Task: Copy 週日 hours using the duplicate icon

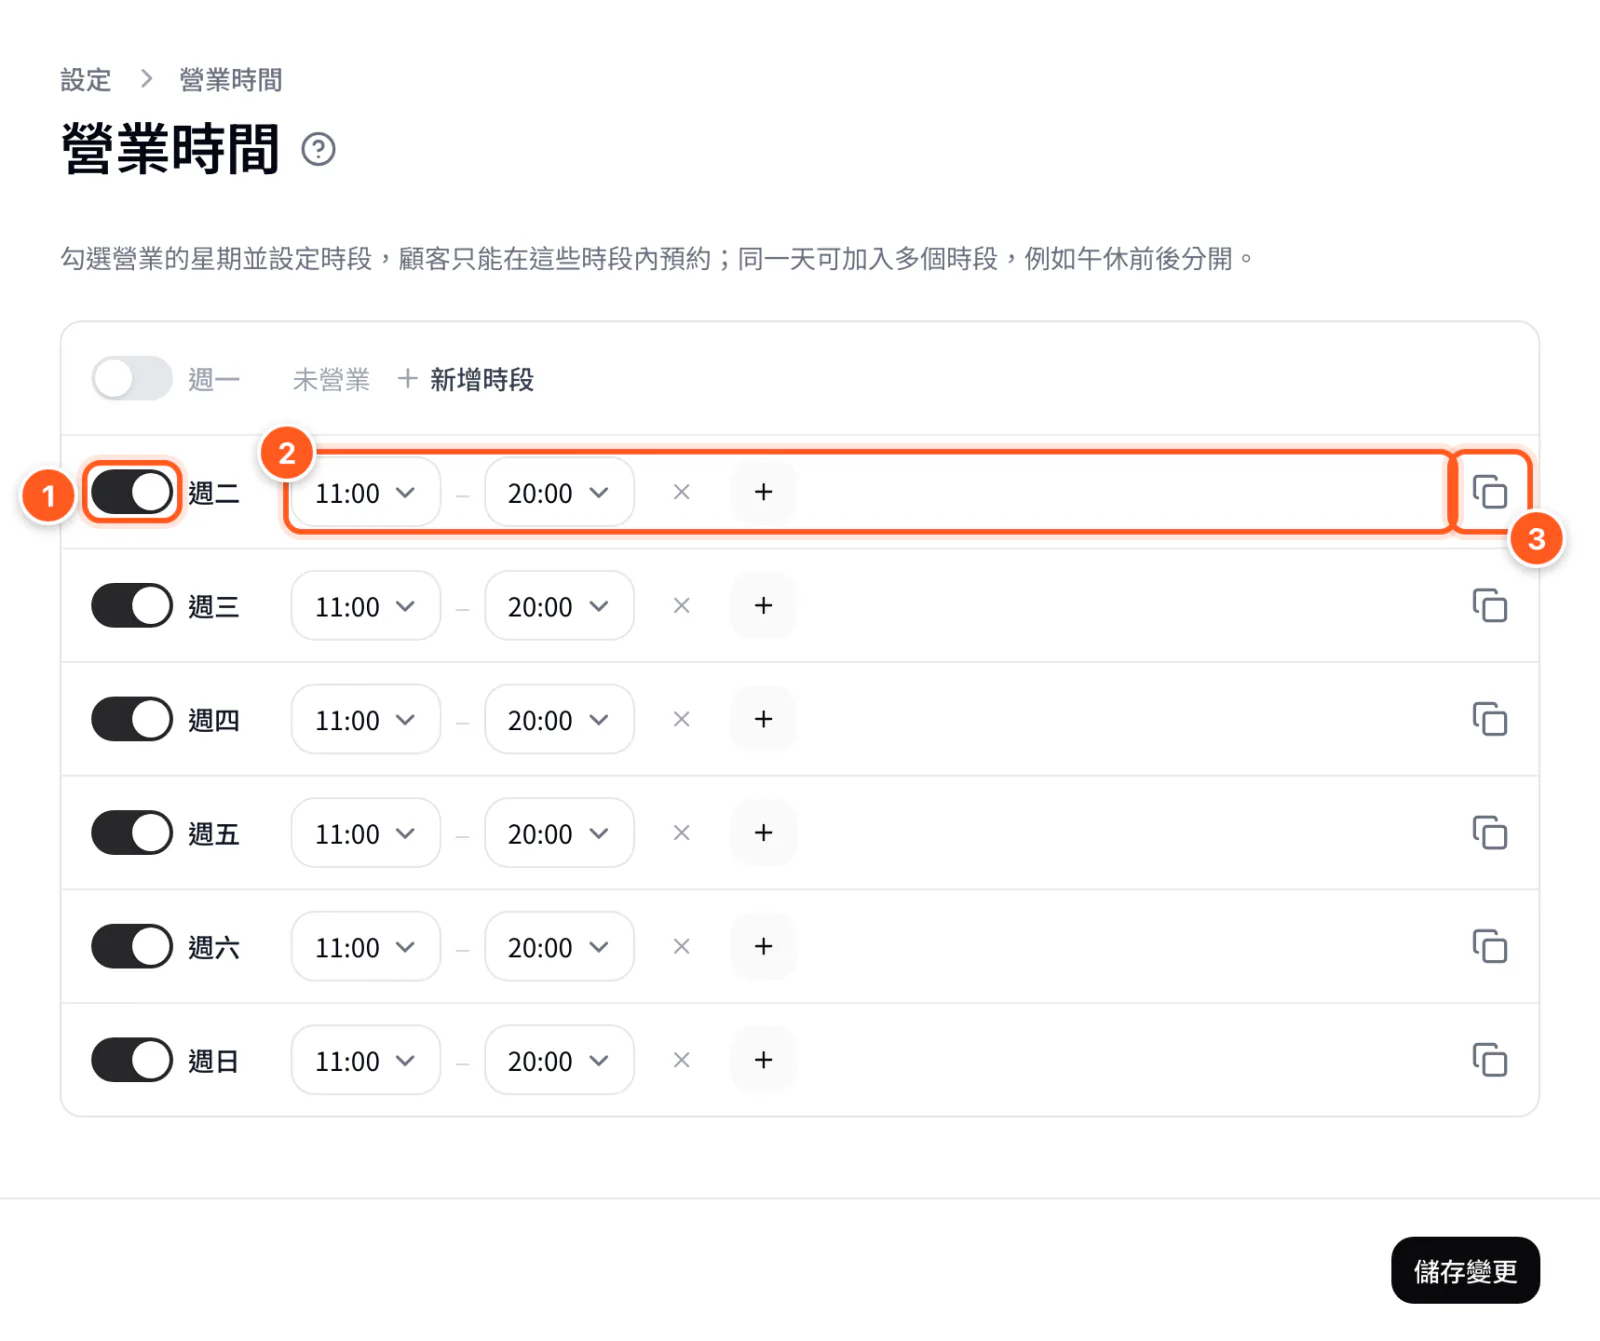Action: click(x=1490, y=1060)
